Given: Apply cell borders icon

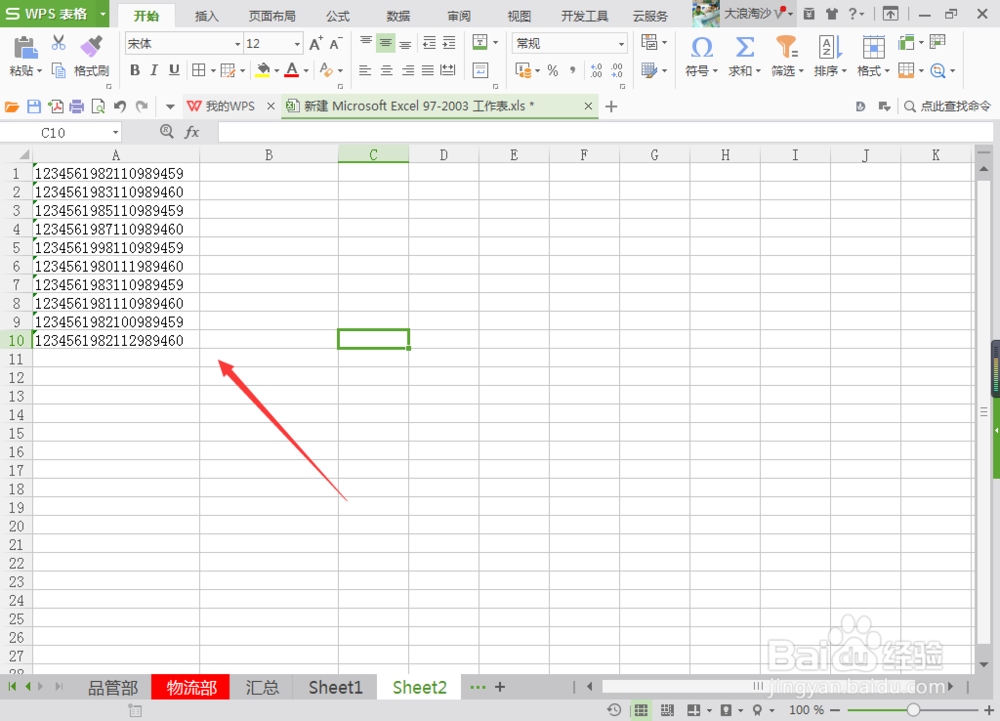Looking at the screenshot, I should (199, 70).
